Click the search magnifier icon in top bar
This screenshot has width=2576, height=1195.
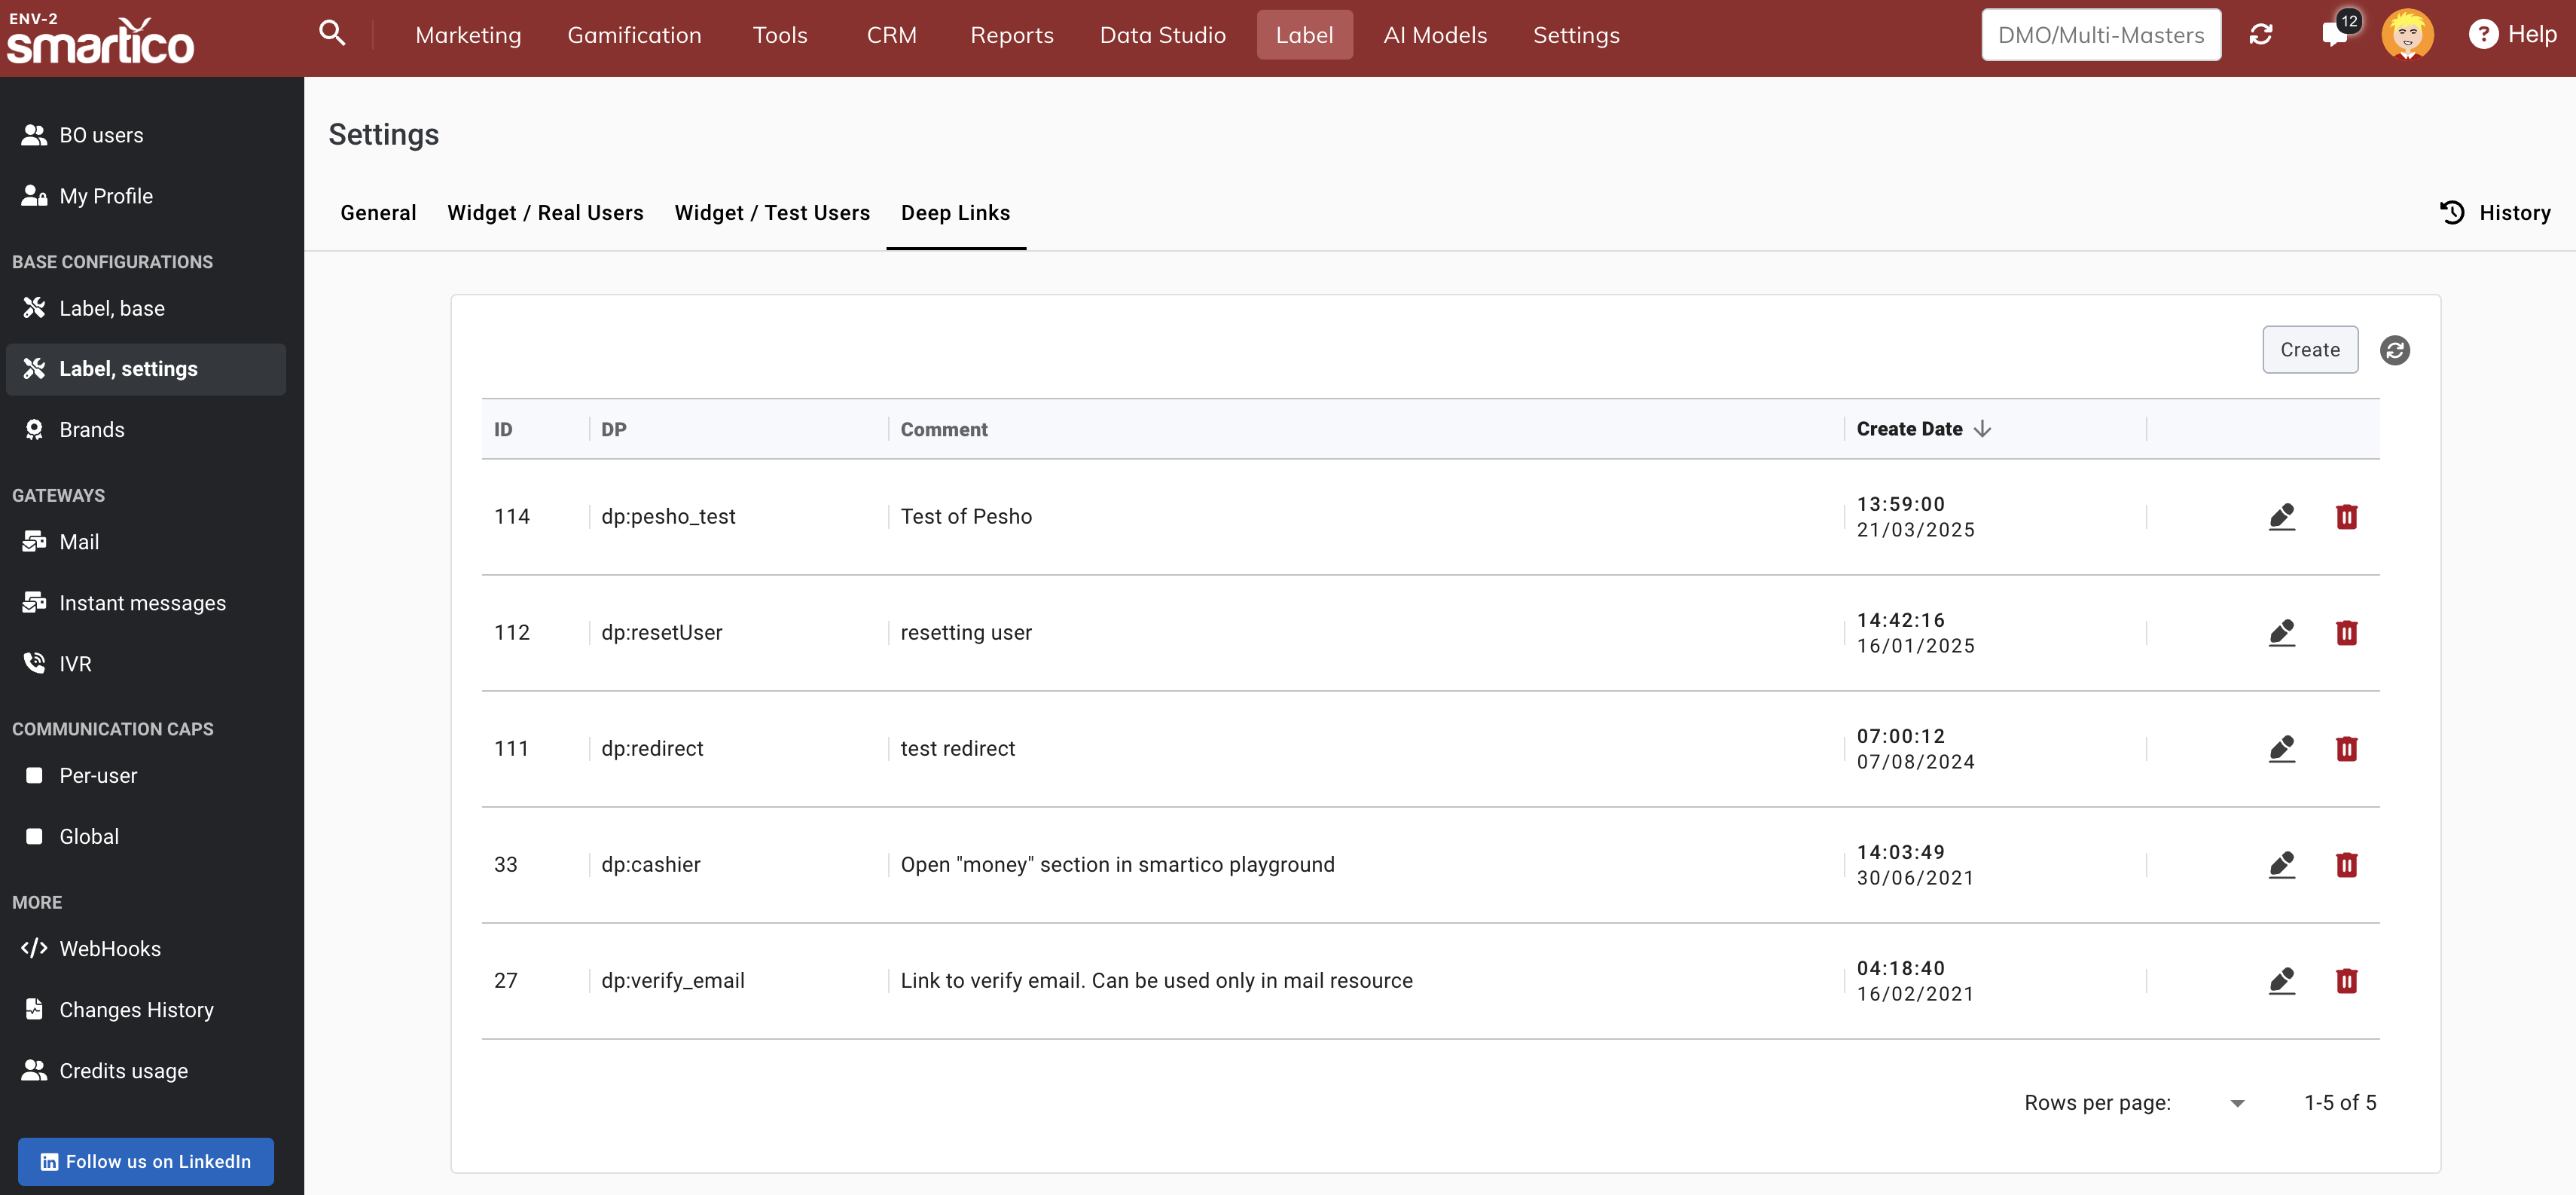(332, 34)
